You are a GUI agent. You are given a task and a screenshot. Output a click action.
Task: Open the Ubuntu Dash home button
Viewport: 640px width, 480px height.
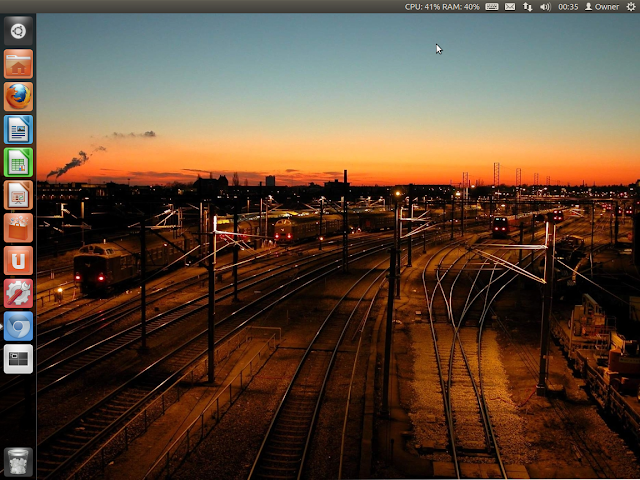18,31
